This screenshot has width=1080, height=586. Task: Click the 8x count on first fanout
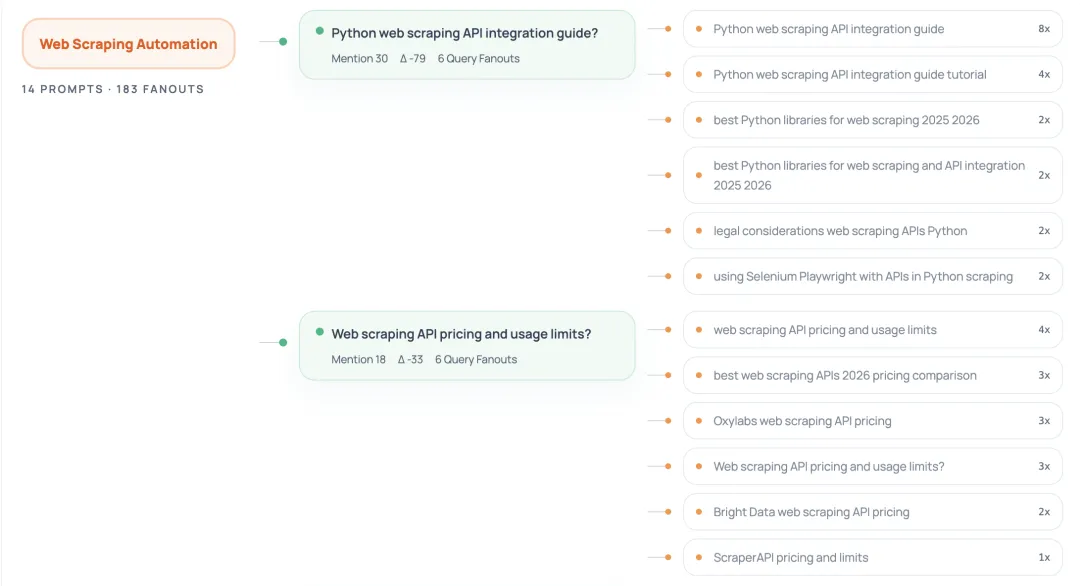click(1043, 29)
